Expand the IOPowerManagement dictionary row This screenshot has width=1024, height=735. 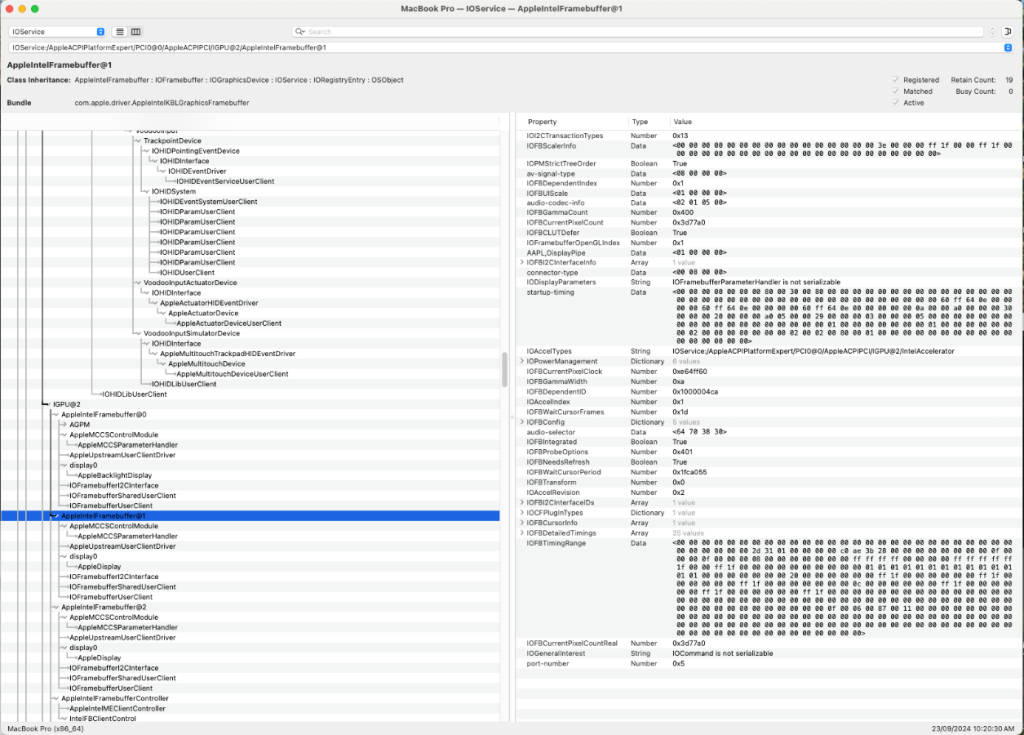[522, 361]
